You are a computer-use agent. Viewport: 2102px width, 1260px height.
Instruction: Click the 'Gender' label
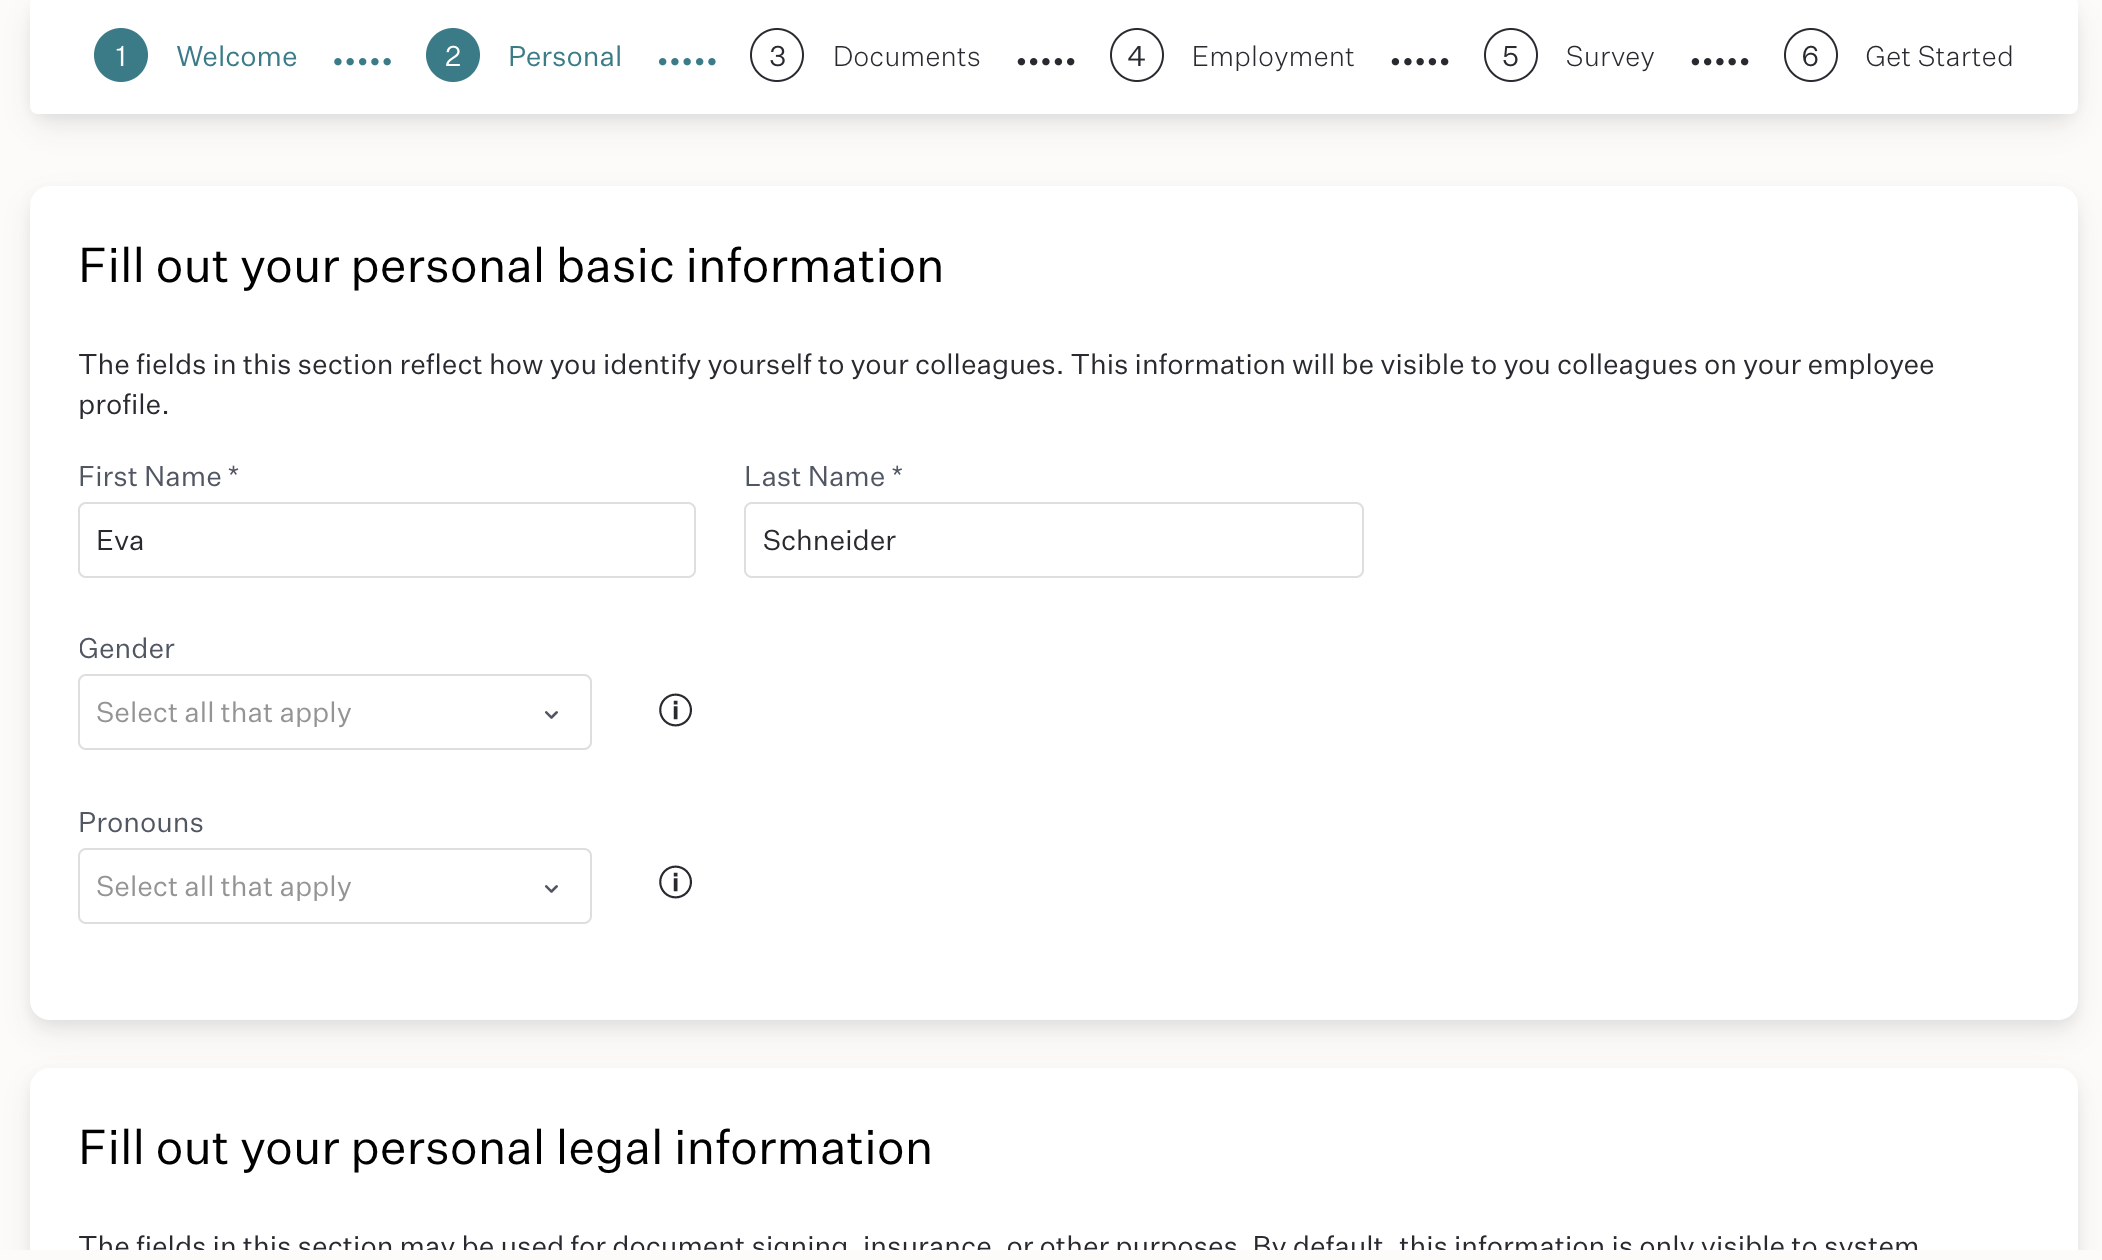click(127, 648)
